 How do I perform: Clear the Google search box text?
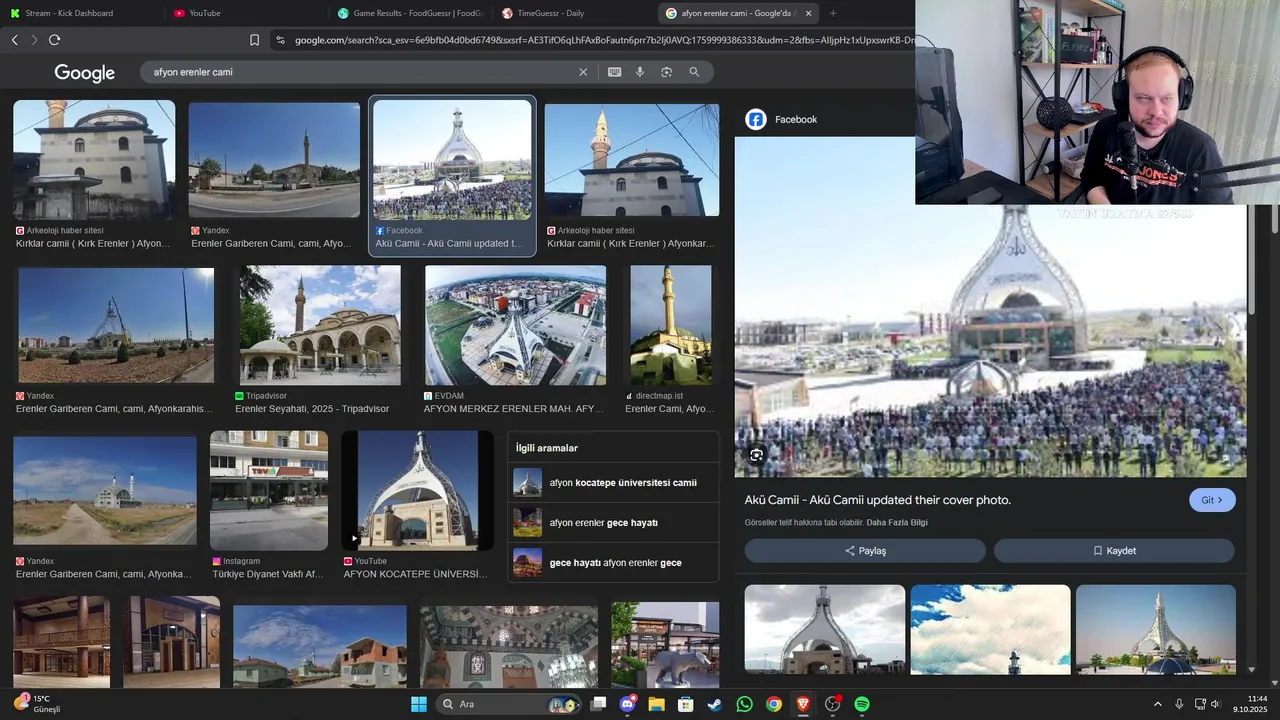pyautogui.click(x=583, y=72)
